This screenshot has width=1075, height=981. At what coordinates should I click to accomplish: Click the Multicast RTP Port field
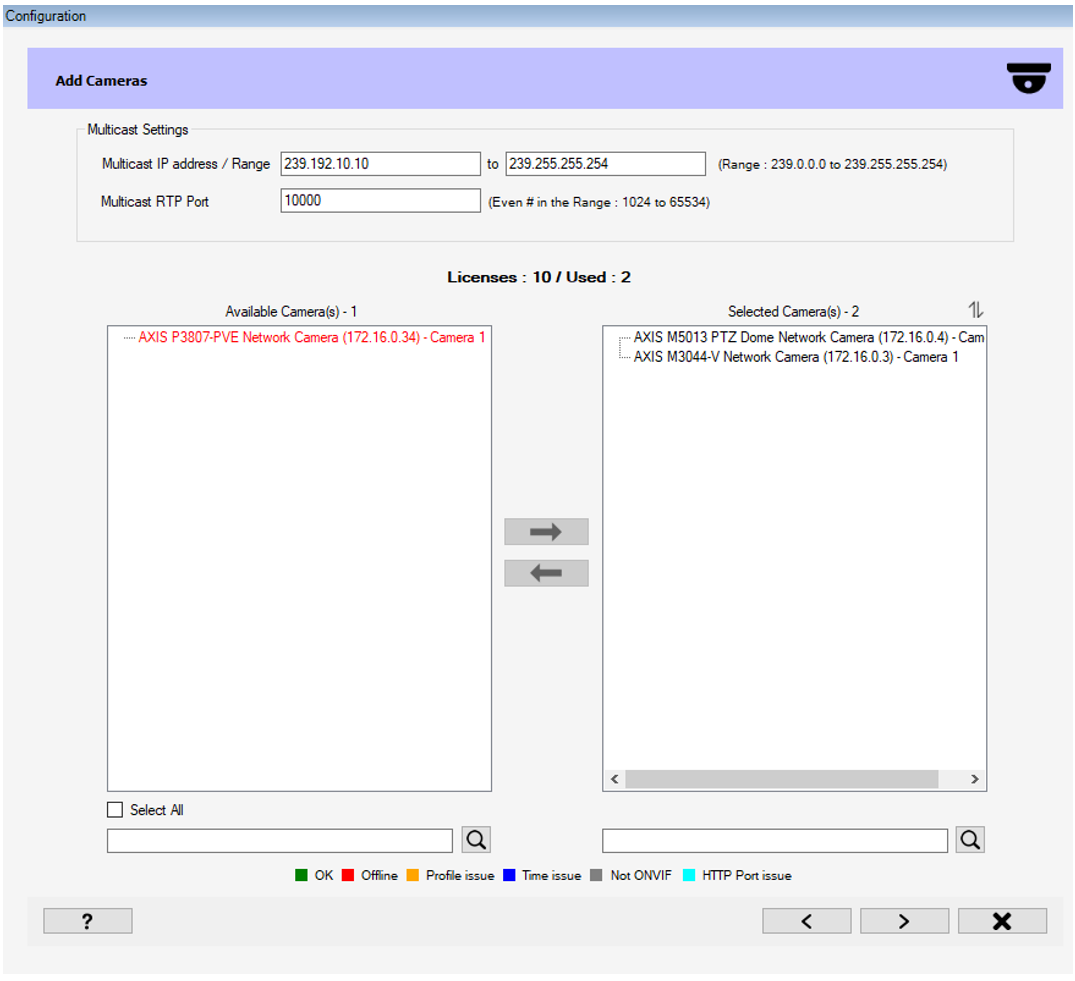point(380,201)
